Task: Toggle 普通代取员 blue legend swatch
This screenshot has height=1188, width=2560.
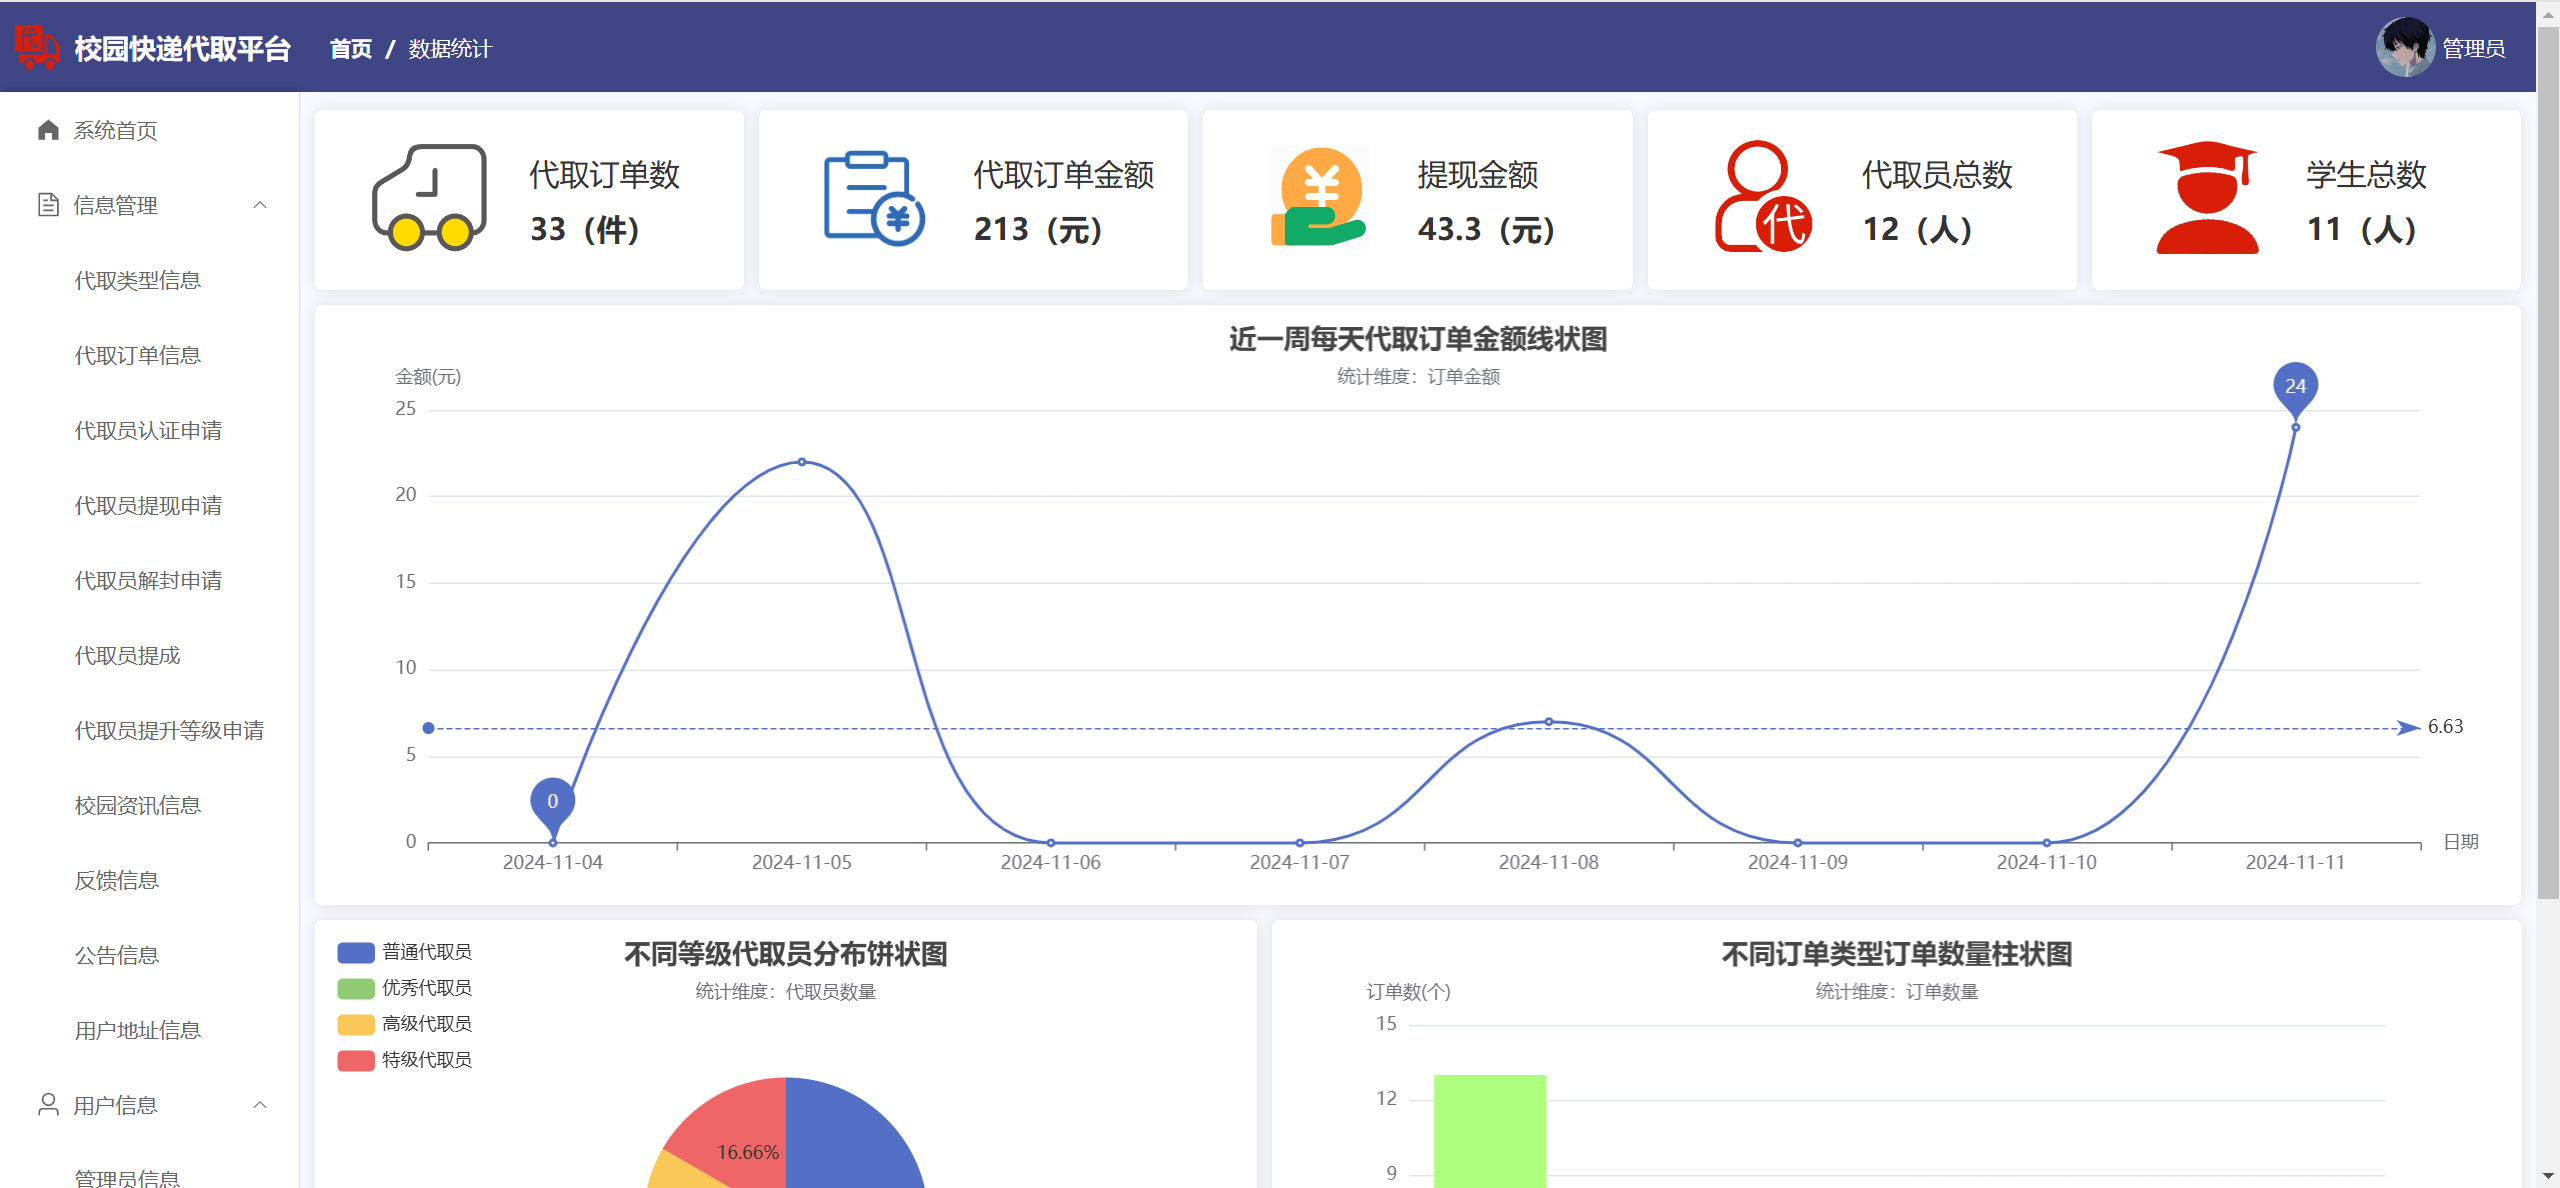Action: tap(356, 952)
